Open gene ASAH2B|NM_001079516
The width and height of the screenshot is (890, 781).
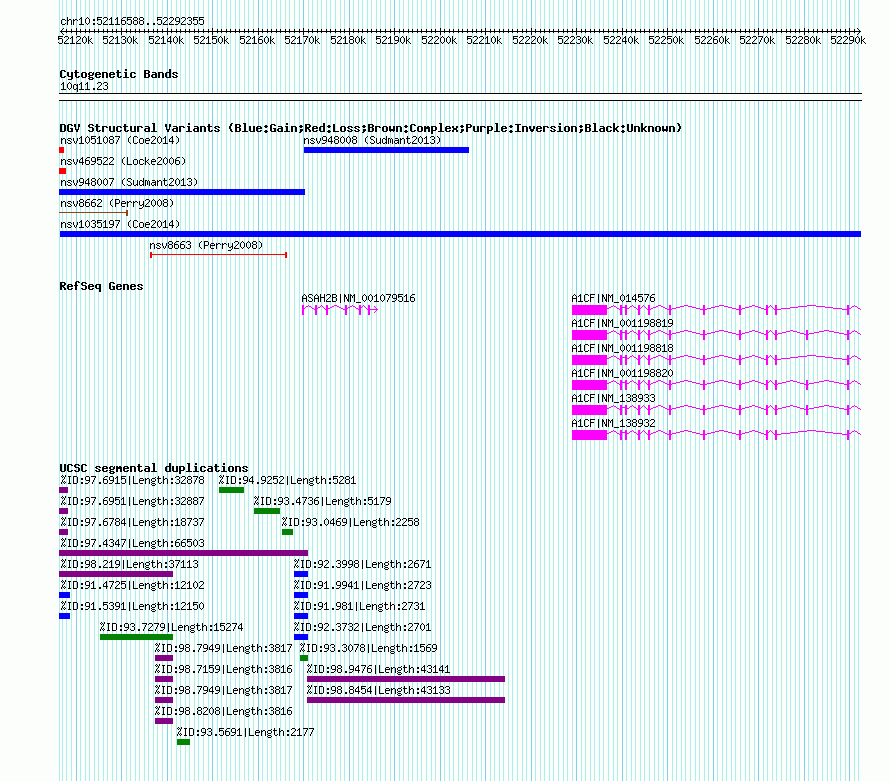[x=358, y=298]
